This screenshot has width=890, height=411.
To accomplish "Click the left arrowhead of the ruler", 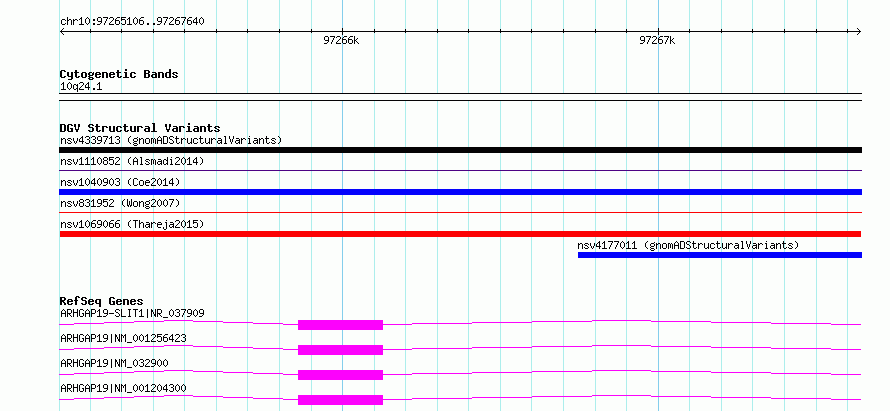I will (x=62, y=32).
